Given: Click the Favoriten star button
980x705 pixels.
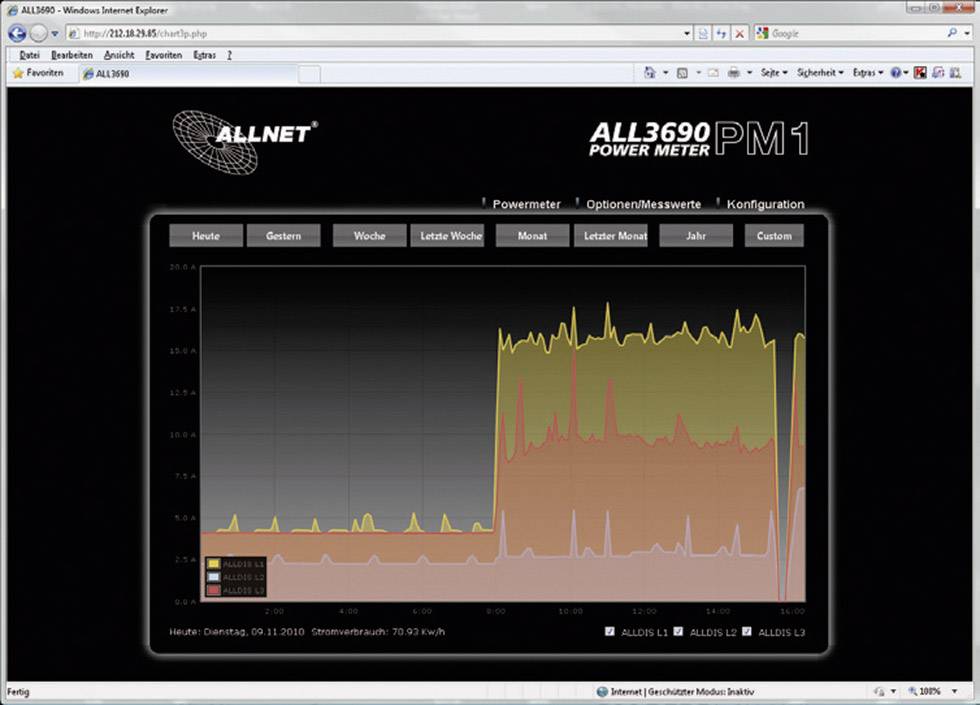Looking at the screenshot, I should (38, 73).
